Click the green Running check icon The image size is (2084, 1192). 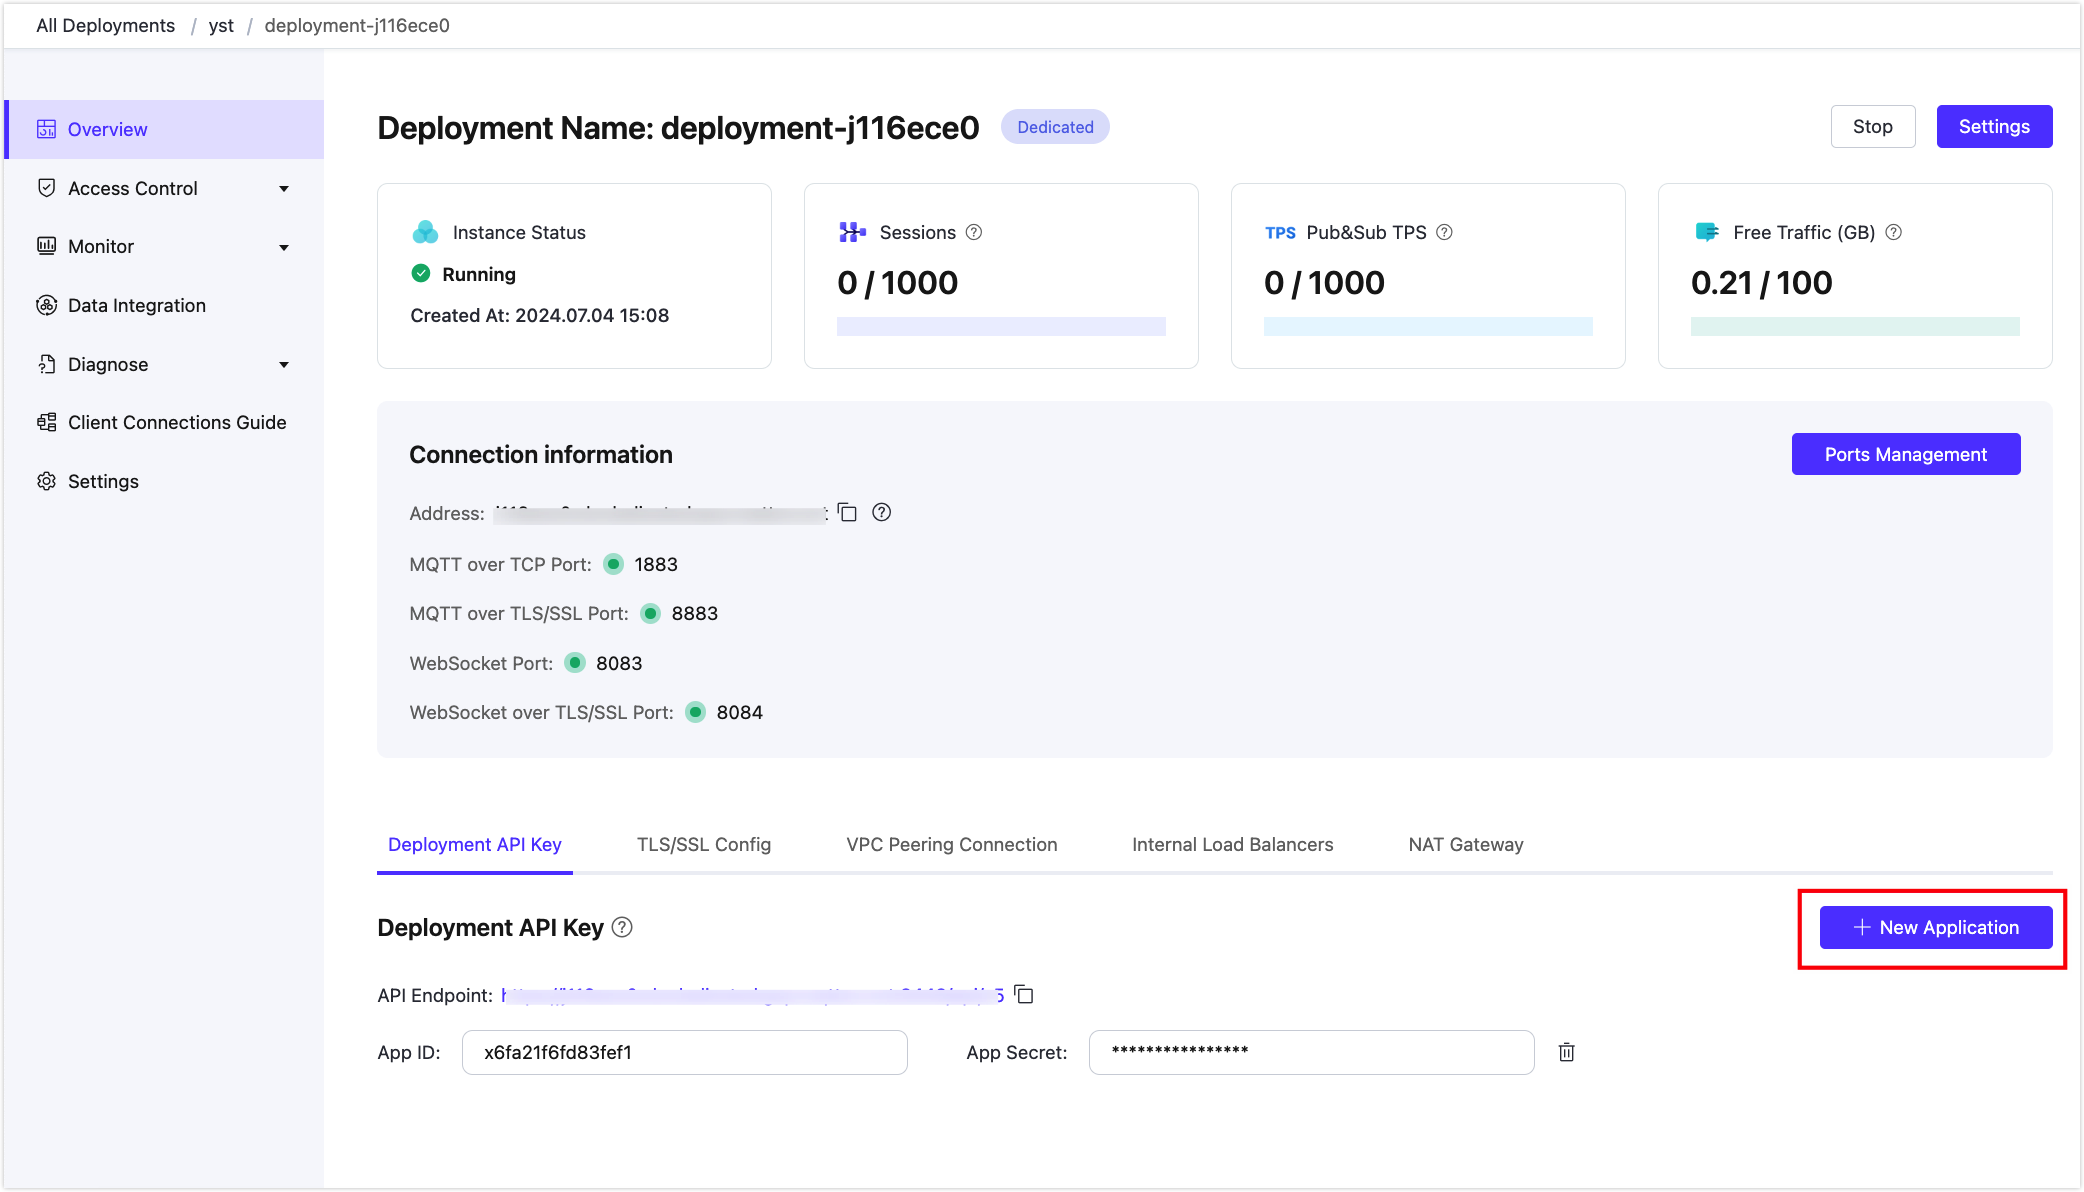tap(421, 273)
